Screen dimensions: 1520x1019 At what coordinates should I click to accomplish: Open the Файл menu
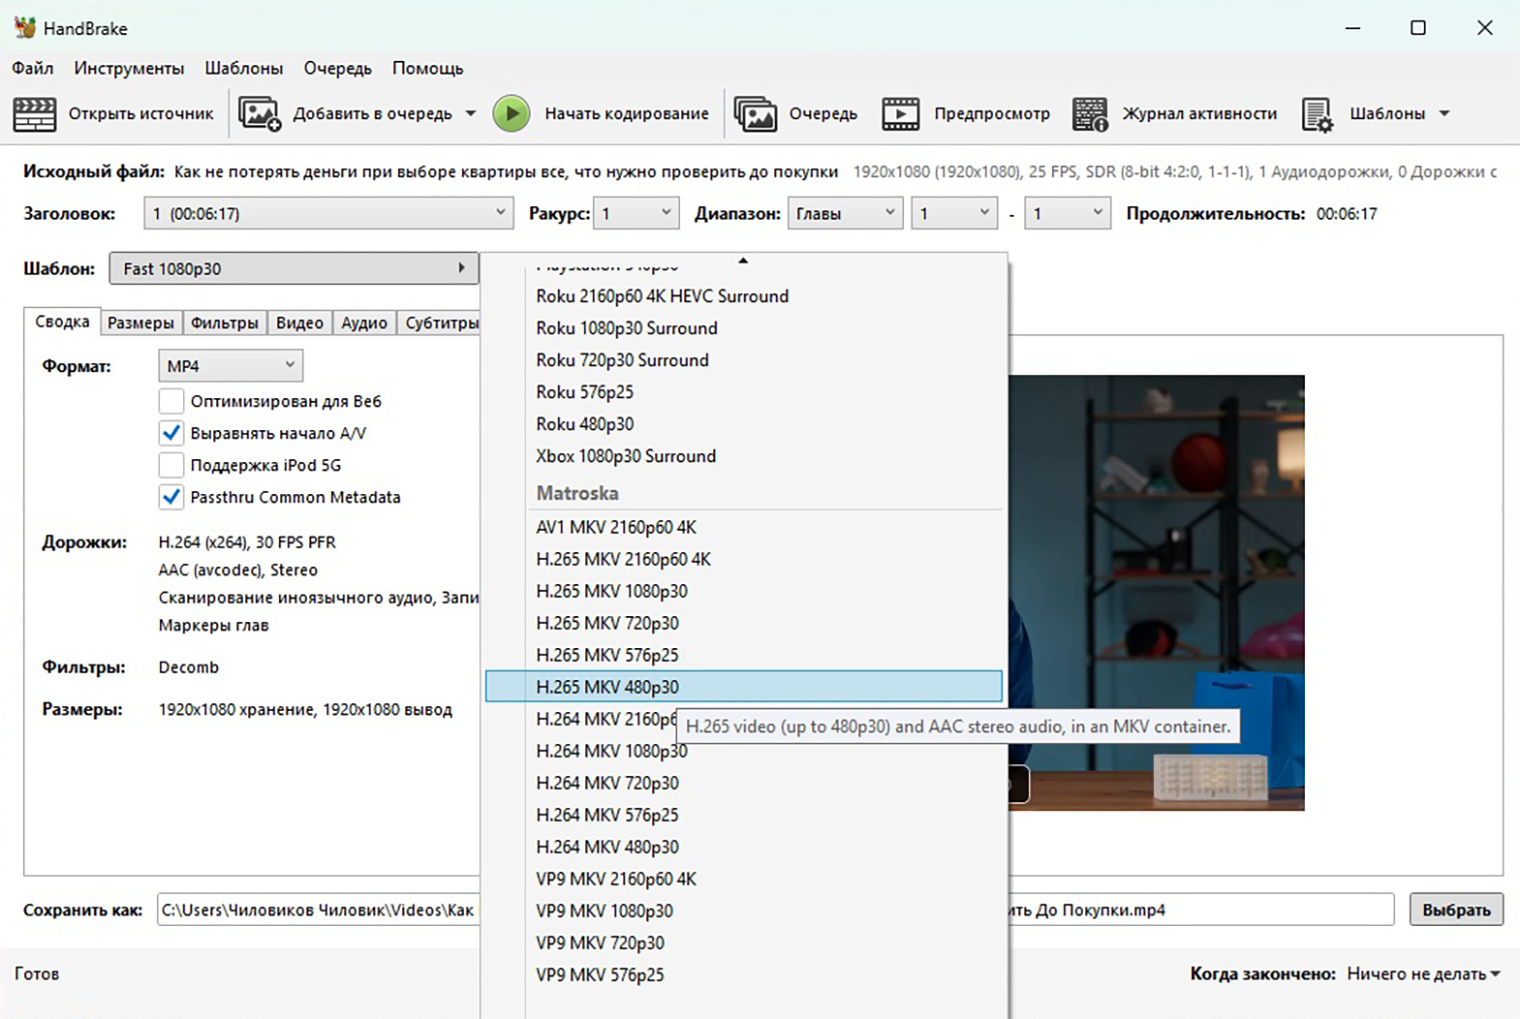pyautogui.click(x=33, y=68)
